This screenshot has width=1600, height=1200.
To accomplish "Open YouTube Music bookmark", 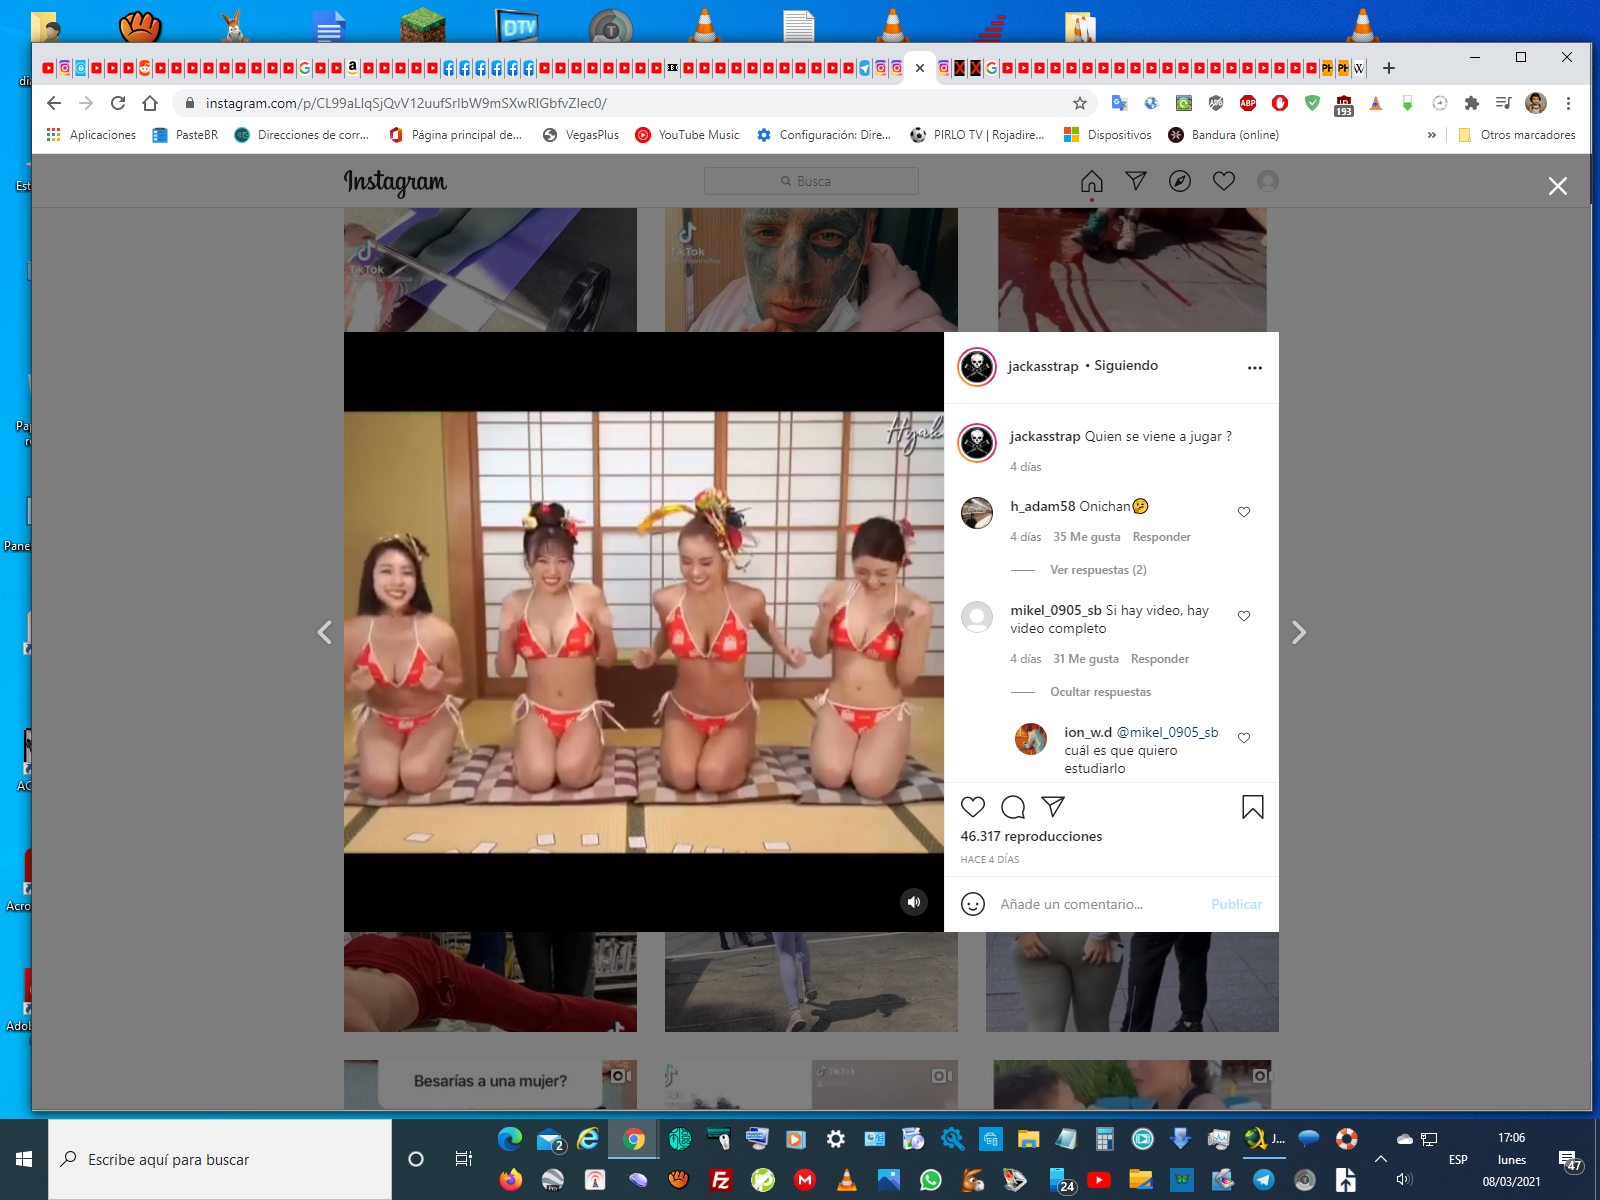I will (698, 135).
